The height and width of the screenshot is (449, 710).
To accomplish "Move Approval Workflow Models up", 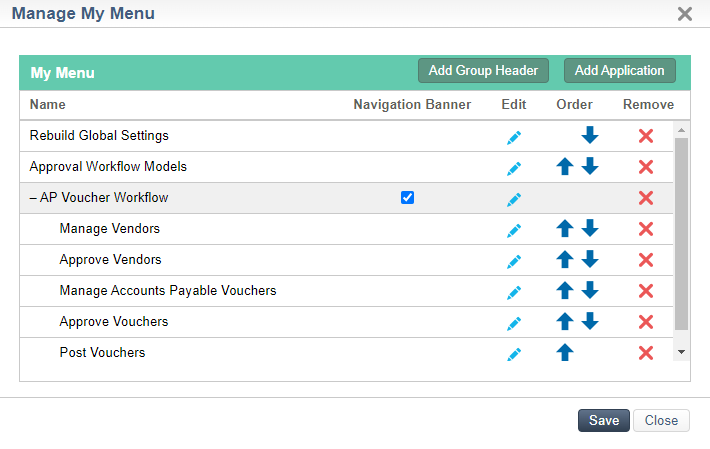I will [x=565, y=166].
